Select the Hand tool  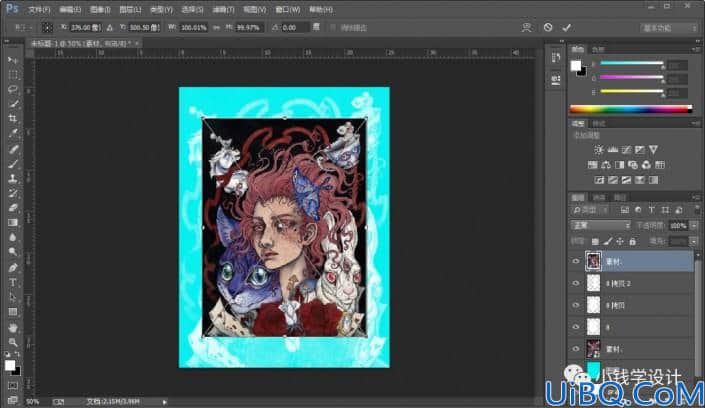[x=13, y=327]
